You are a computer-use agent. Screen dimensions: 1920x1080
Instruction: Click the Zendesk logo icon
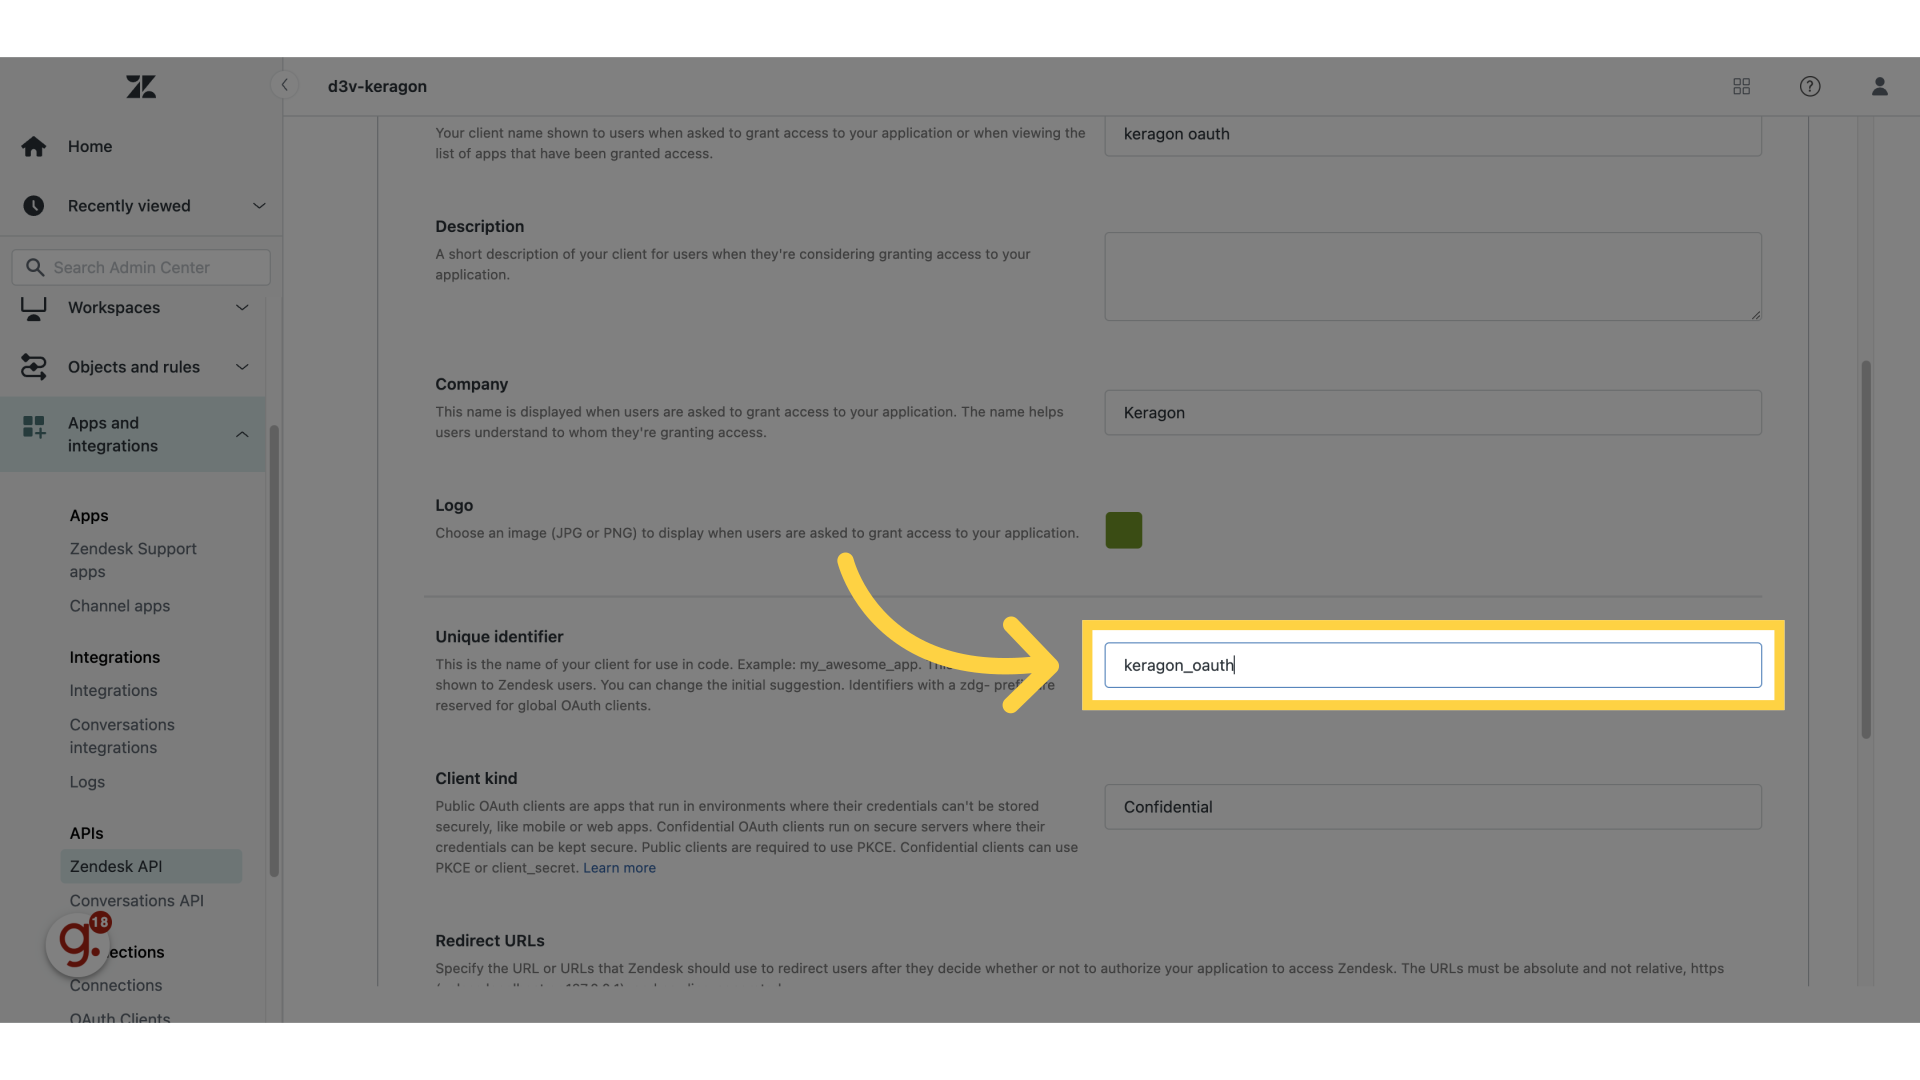(141, 87)
